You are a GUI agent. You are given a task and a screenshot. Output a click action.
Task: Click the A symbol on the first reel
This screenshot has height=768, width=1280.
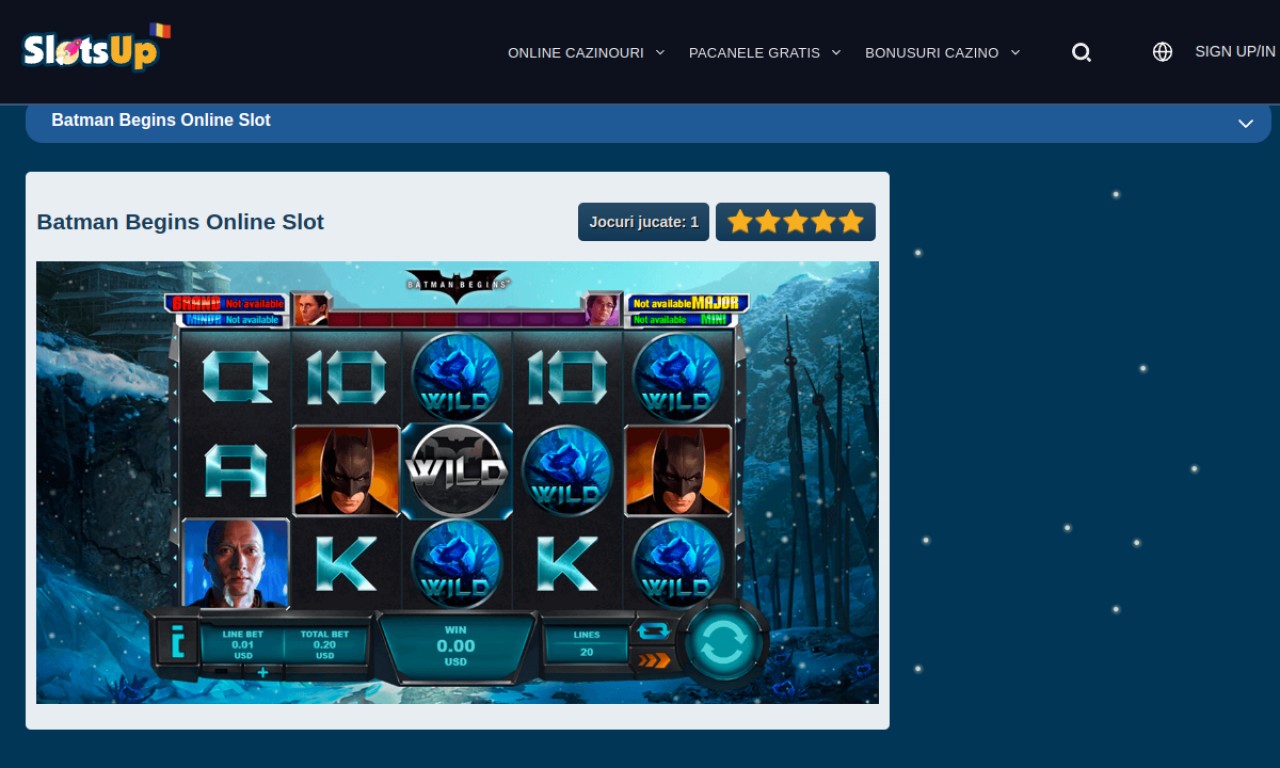(x=236, y=470)
